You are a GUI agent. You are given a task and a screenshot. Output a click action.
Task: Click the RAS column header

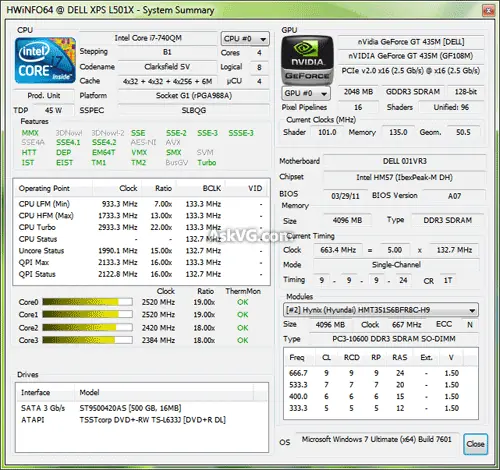[x=399, y=357]
